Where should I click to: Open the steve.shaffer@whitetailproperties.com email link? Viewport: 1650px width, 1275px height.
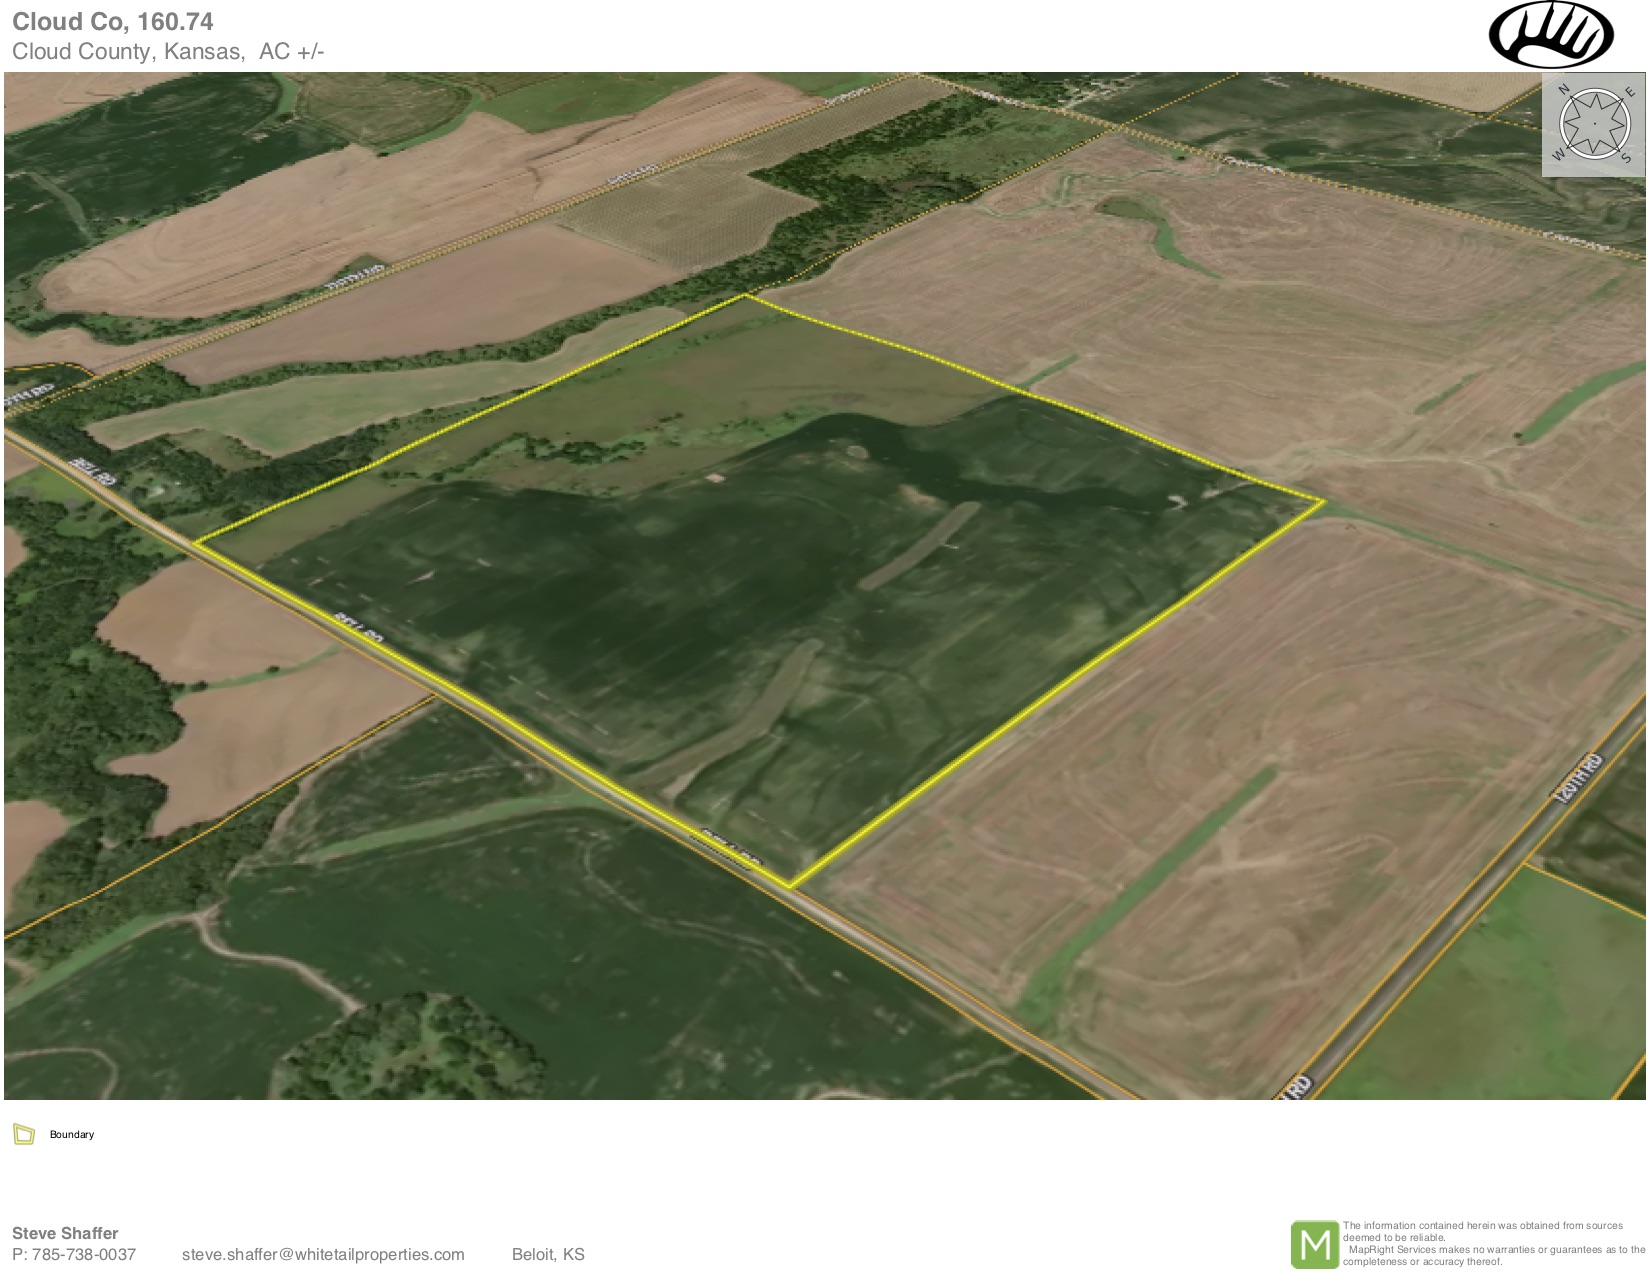pyautogui.click(x=323, y=1254)
